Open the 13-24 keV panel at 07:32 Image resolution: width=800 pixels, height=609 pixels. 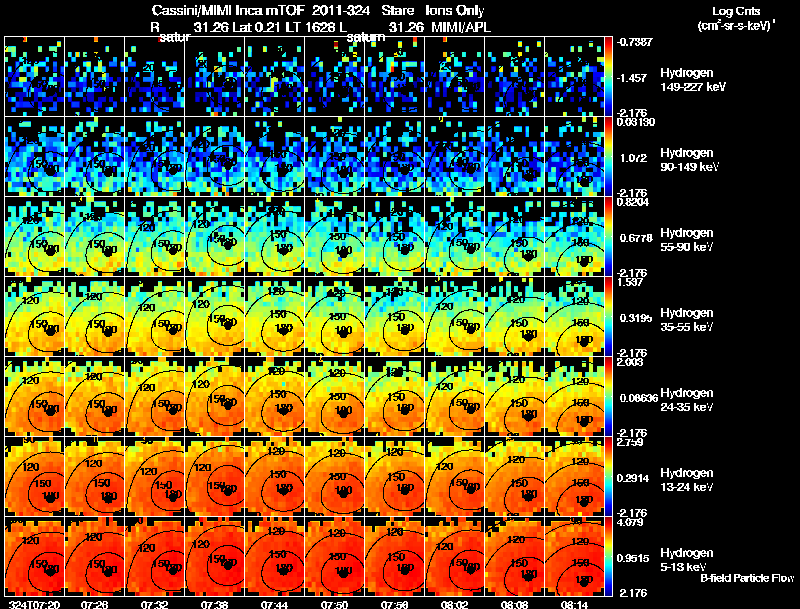tap(155, 477)
